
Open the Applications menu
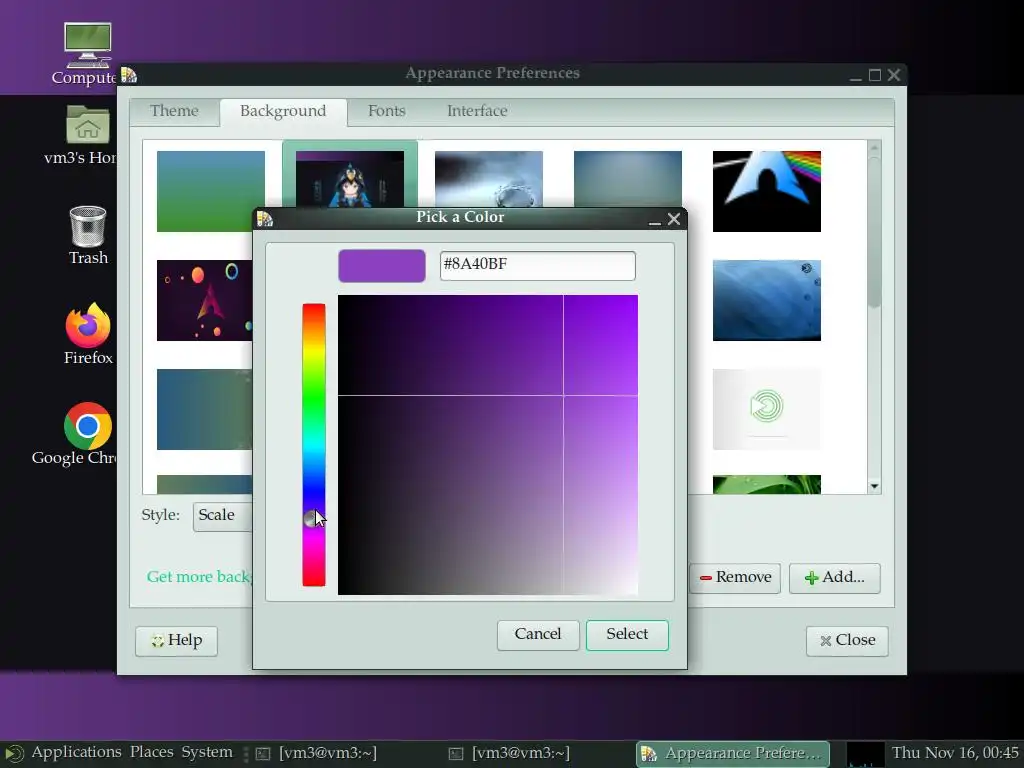coord(76,752)
